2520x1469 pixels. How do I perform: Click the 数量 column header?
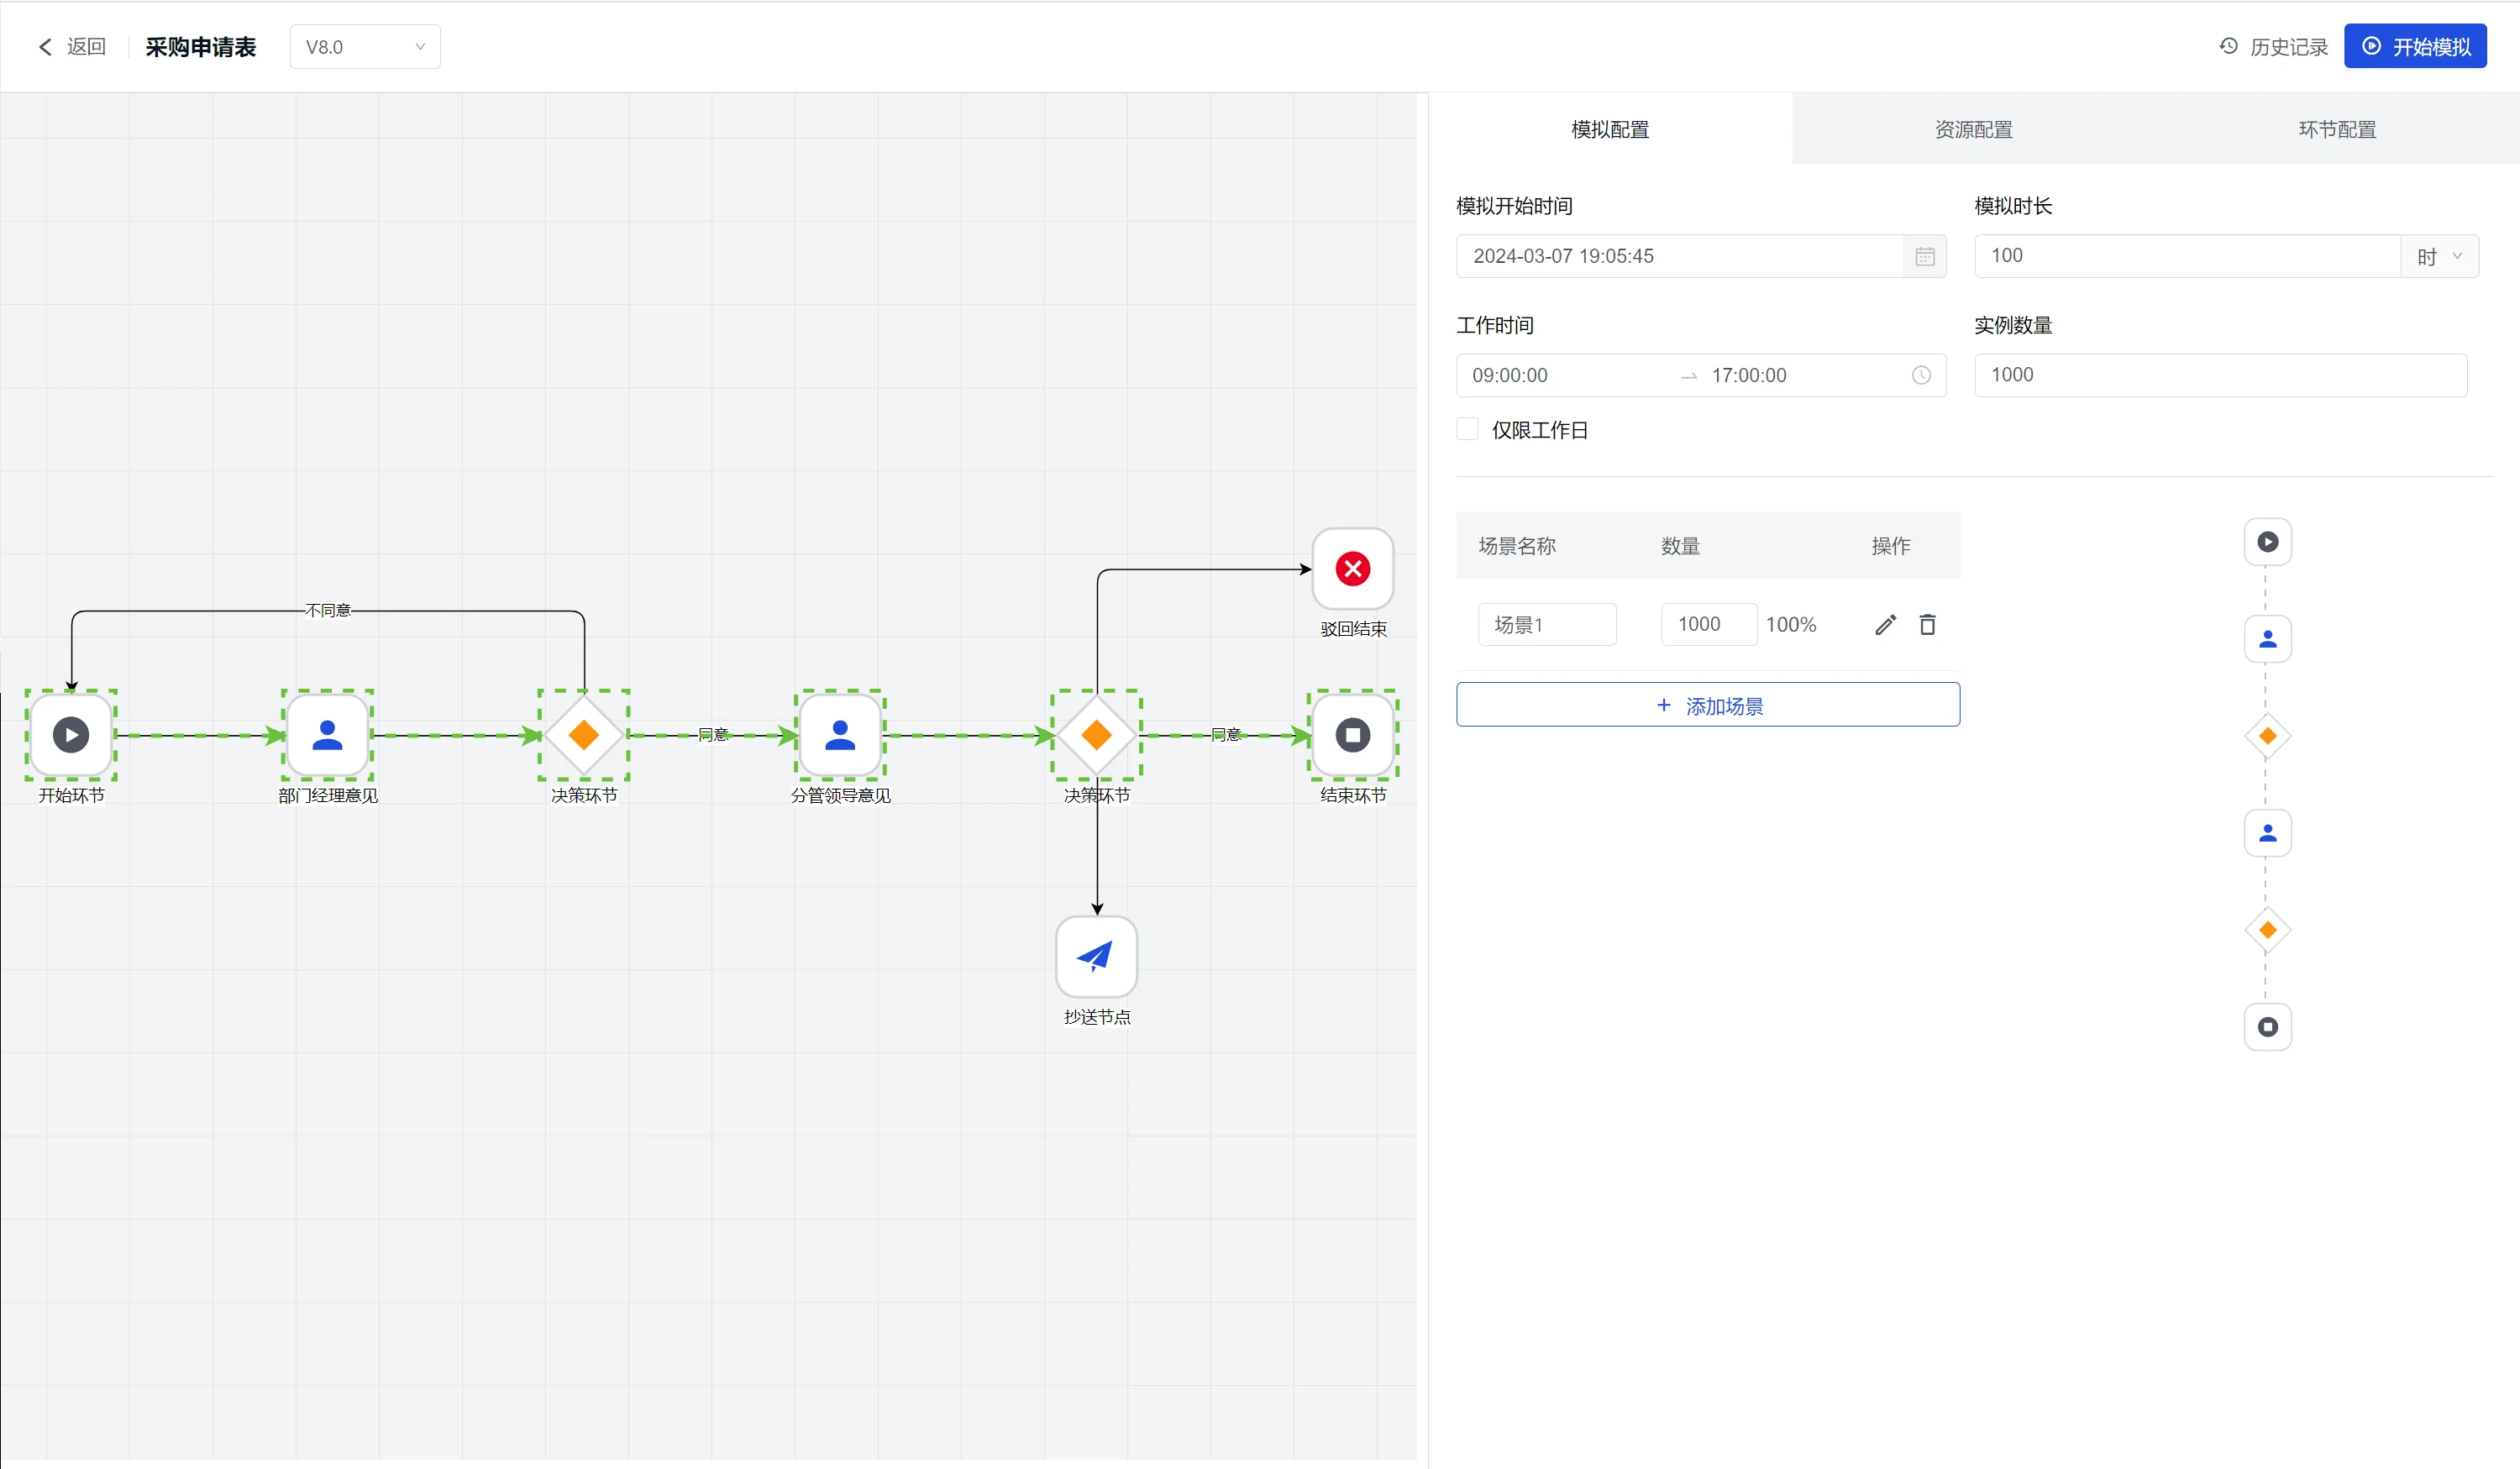1681,546
